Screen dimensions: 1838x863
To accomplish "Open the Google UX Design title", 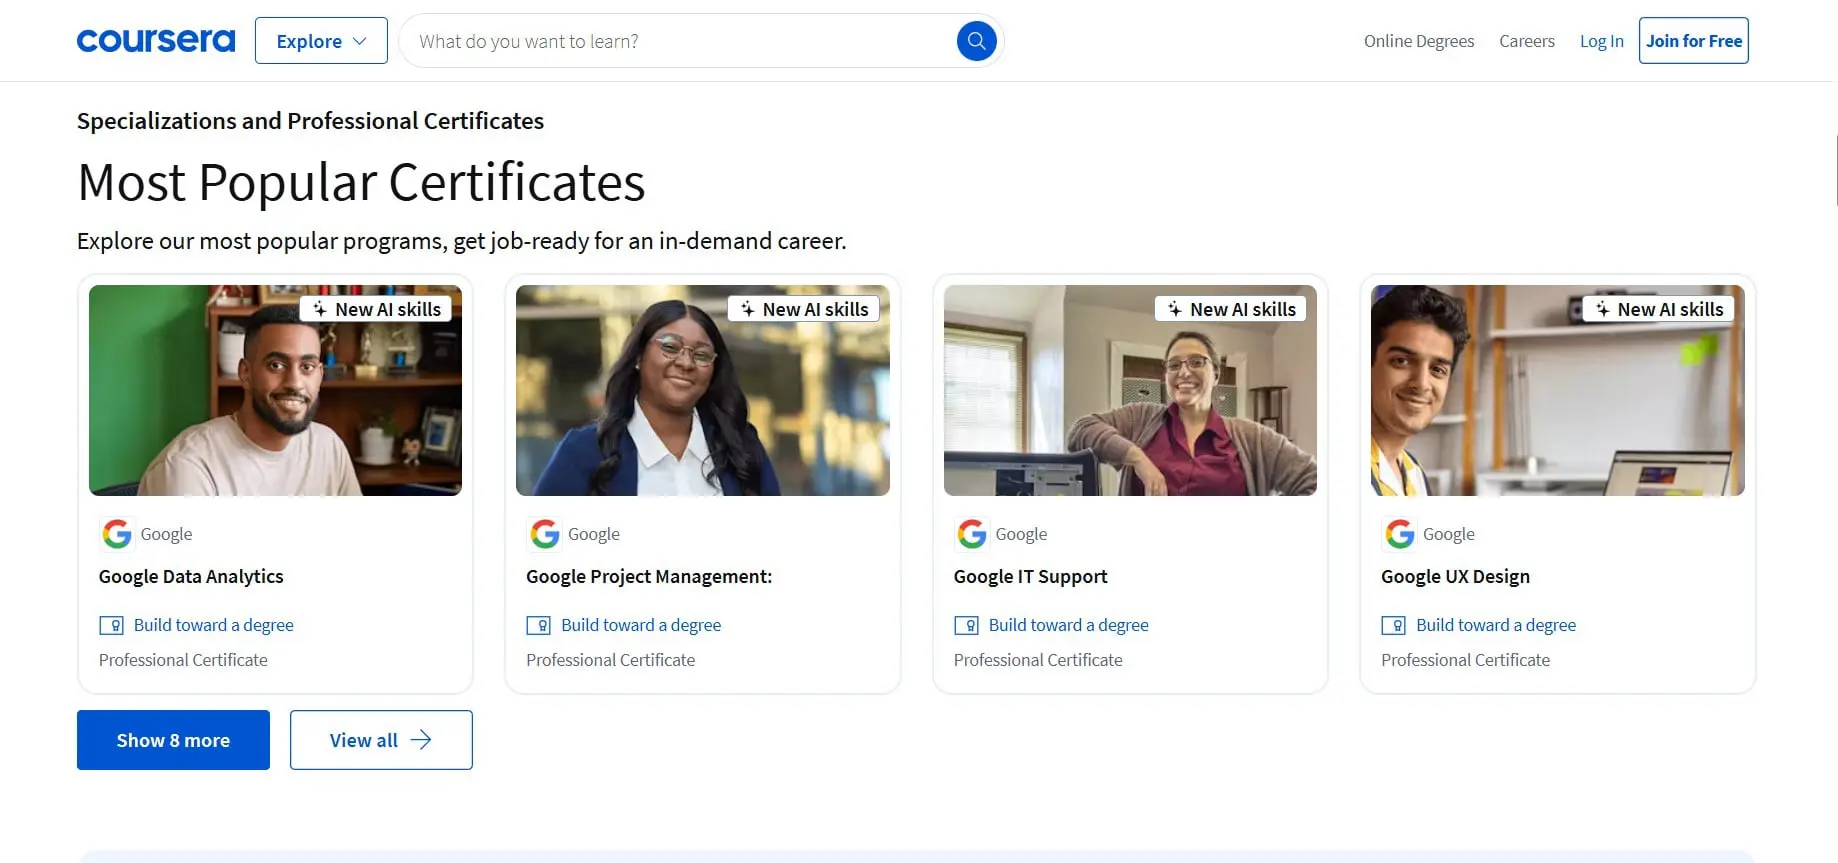I will tap(1455, 577).
